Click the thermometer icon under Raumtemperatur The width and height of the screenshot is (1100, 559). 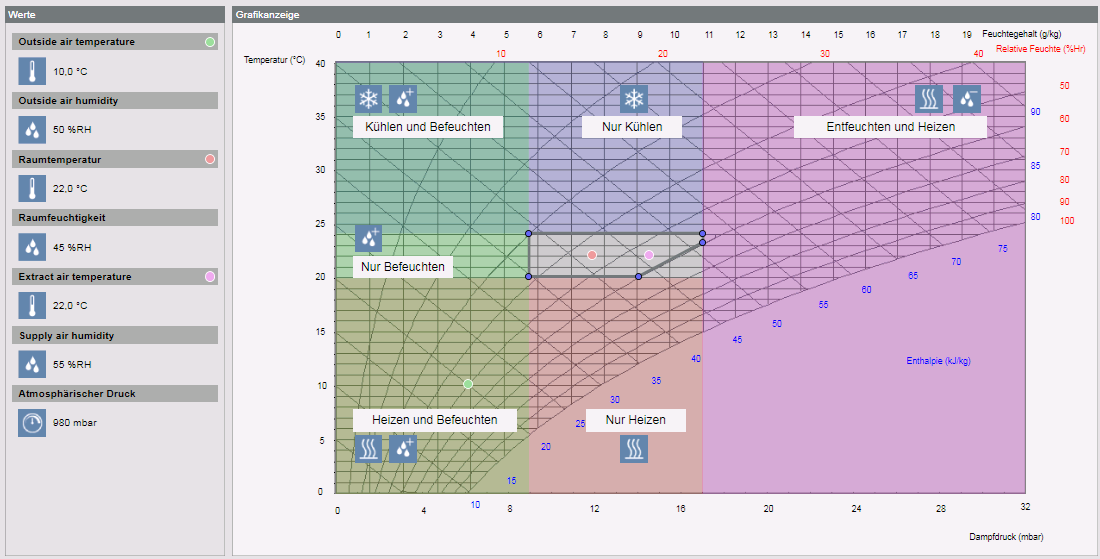[32, 189]
